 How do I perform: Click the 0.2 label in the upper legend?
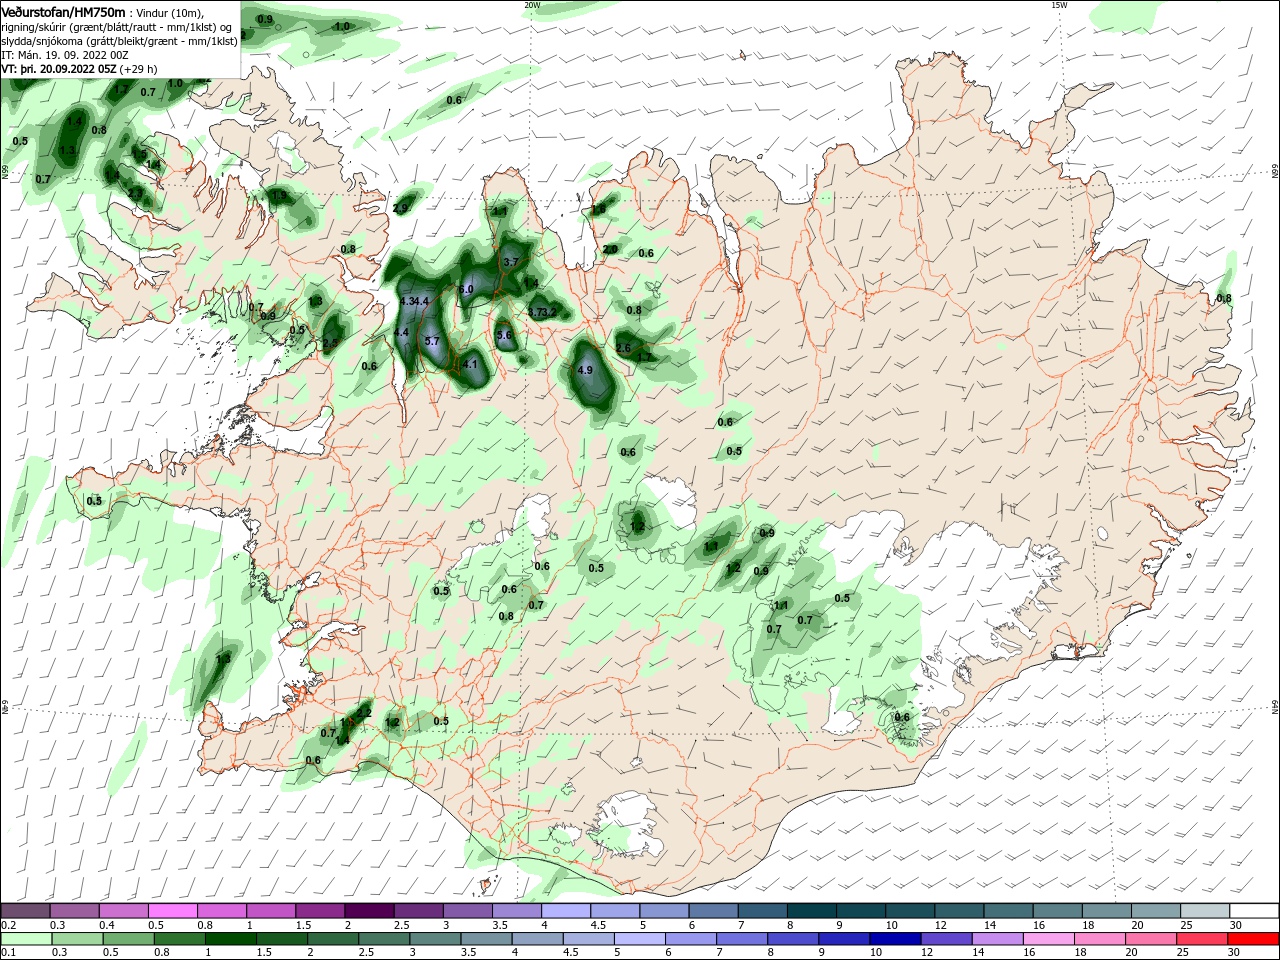tap(8, 925)
